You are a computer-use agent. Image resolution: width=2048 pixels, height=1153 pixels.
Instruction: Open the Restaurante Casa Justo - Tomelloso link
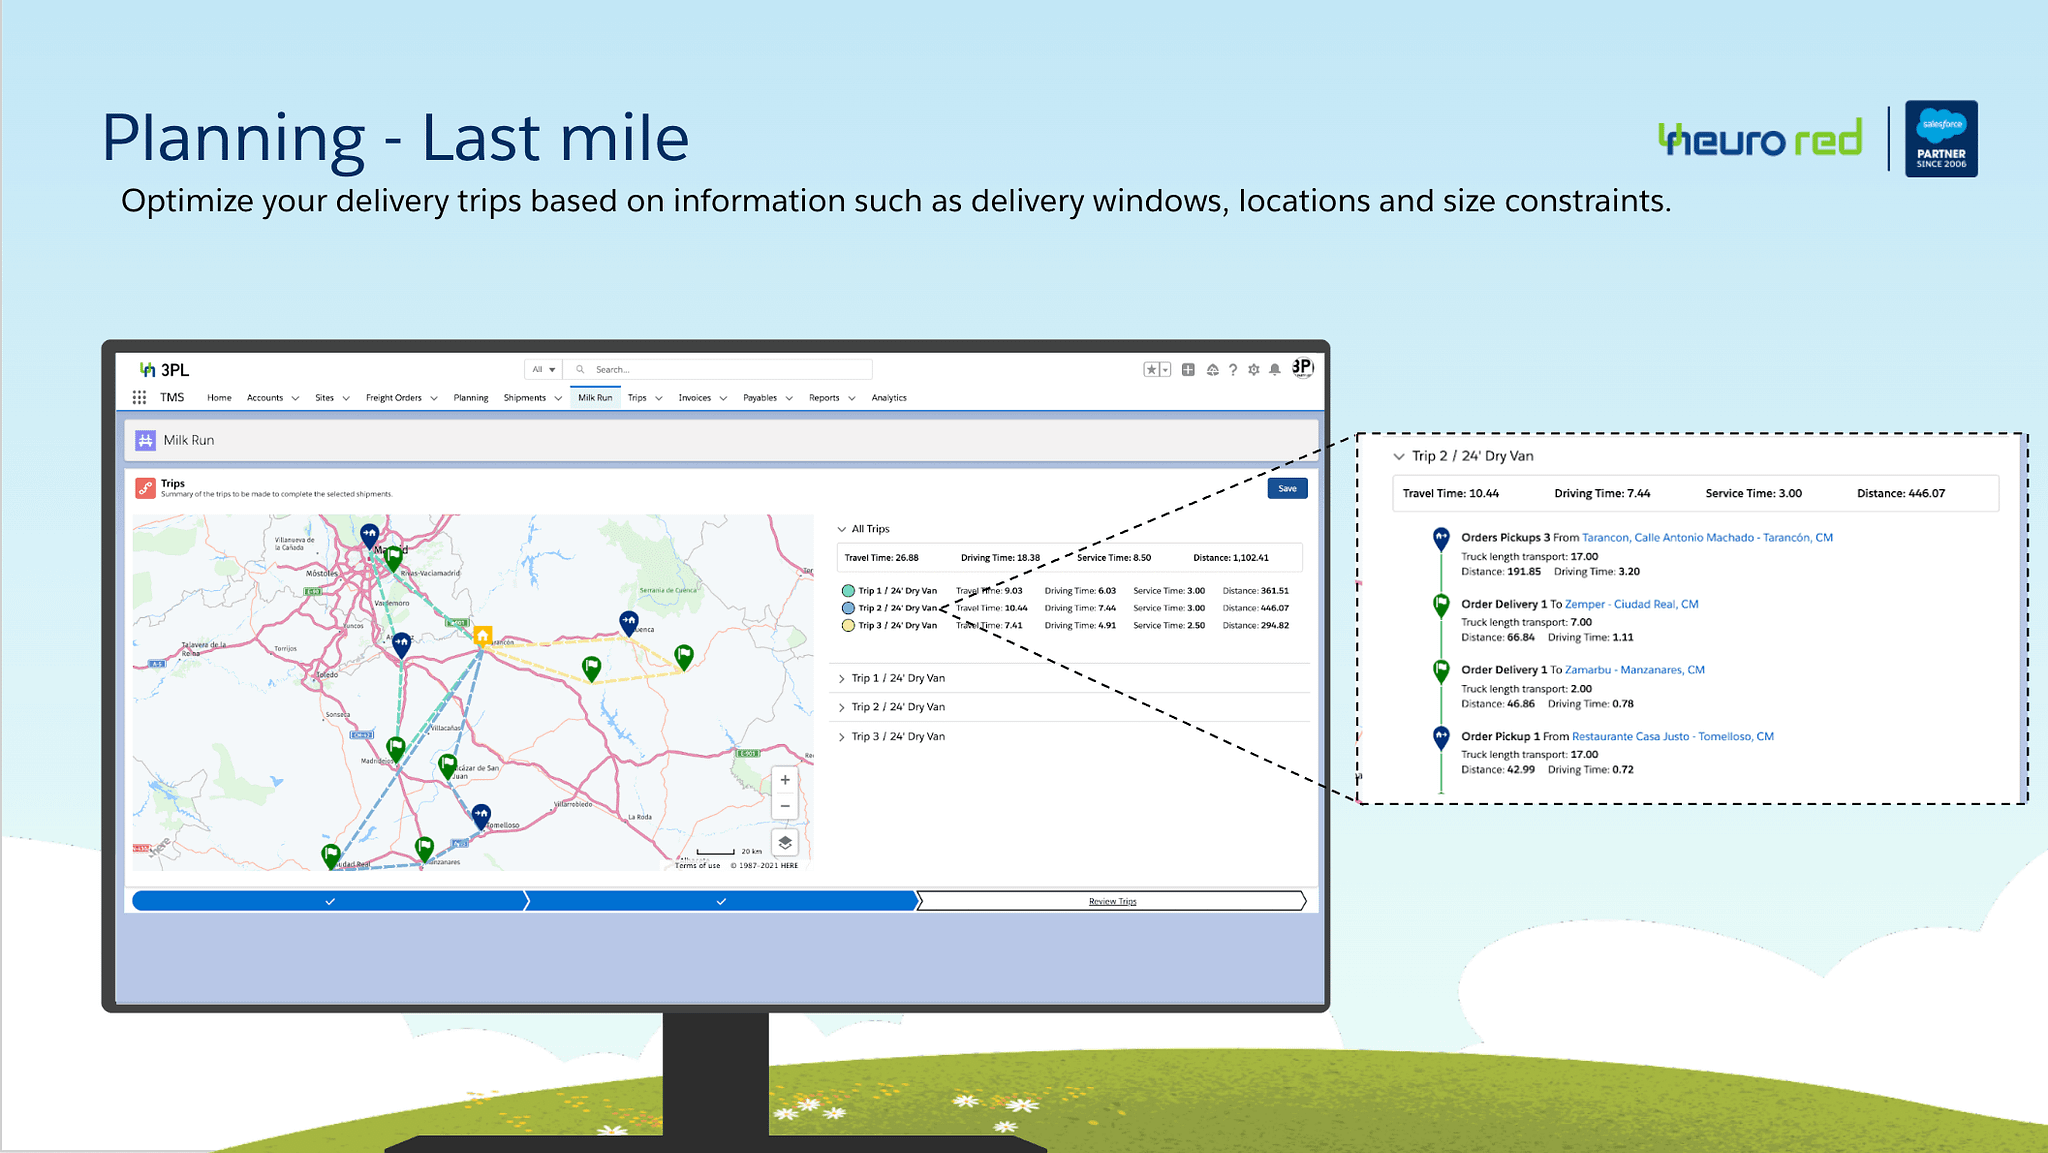1672,736
